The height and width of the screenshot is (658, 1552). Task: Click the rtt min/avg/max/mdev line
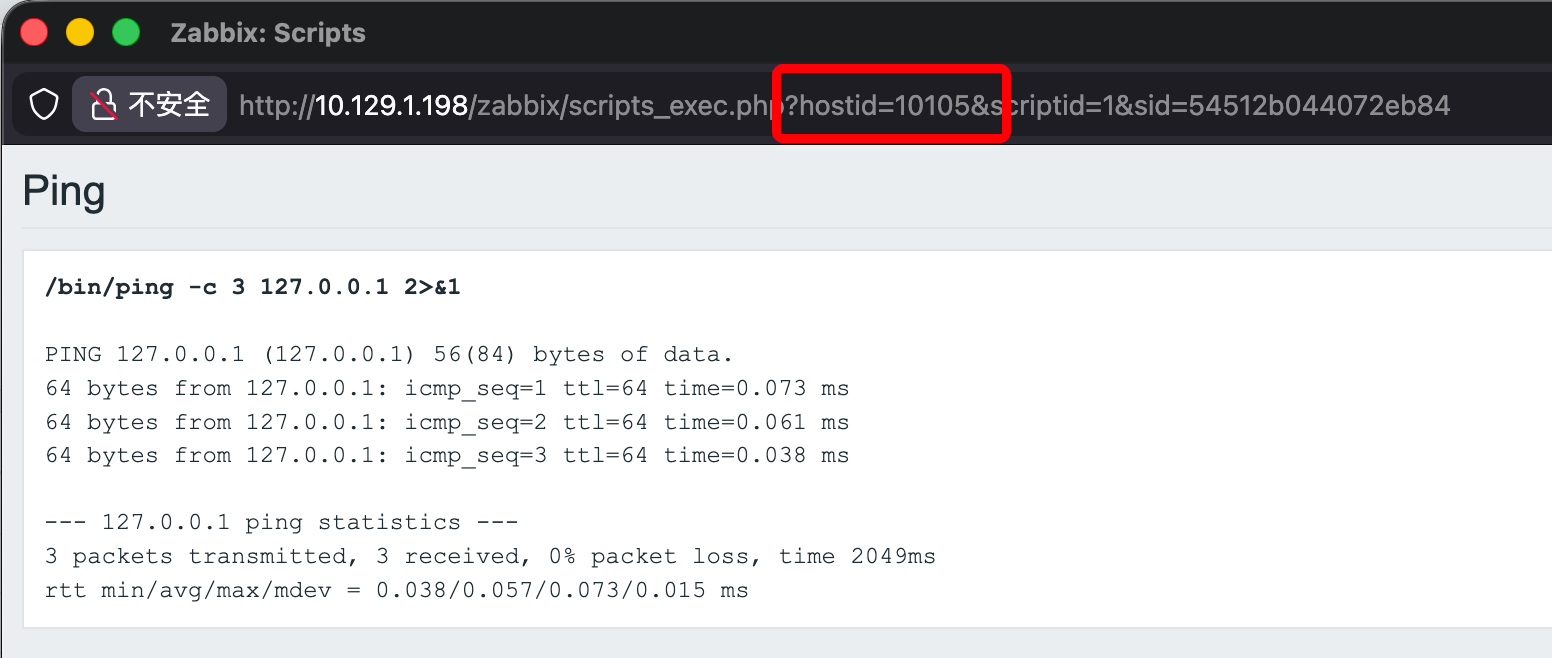pos(396,590)
